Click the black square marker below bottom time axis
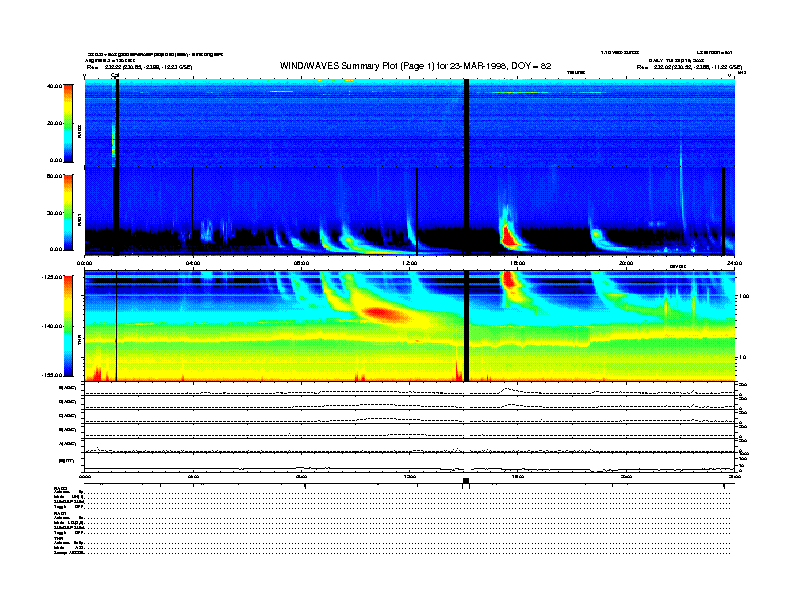This screenshot has height=612, width=792. pyautogui.click(x=466, y=481)
